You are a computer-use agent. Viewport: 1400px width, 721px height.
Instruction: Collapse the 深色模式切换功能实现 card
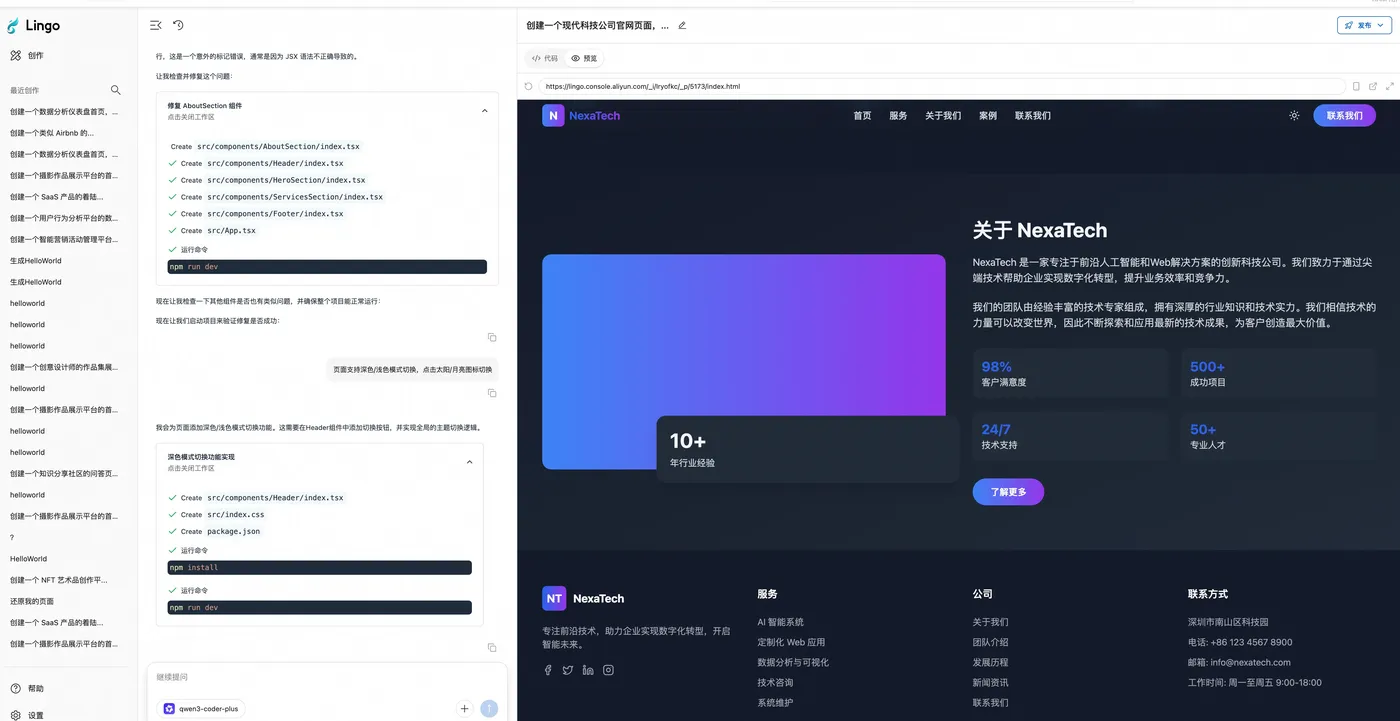[x=470, y=462]
